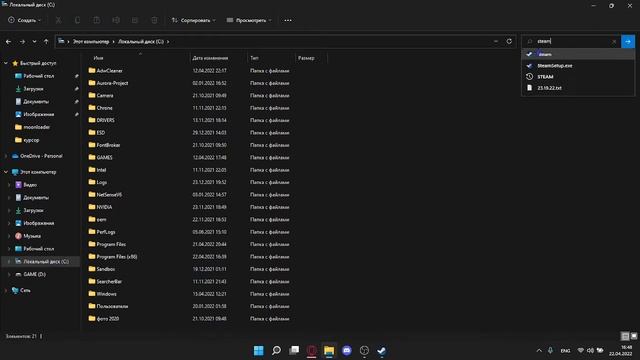This screenshot has width=640, height=360.
Task: Sort by the Размер column header
Action: 306,58
